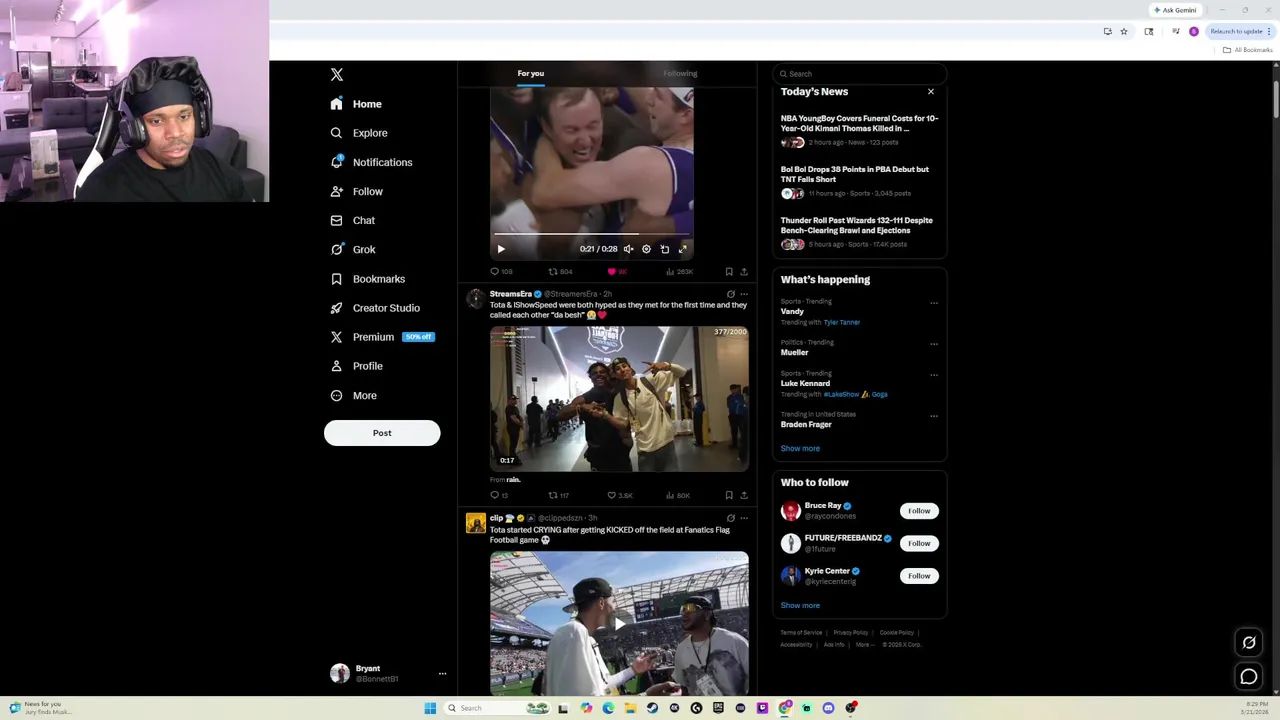Open more options on clip post
Screen dimensions: 1280x720
click(x=743, y=518)
